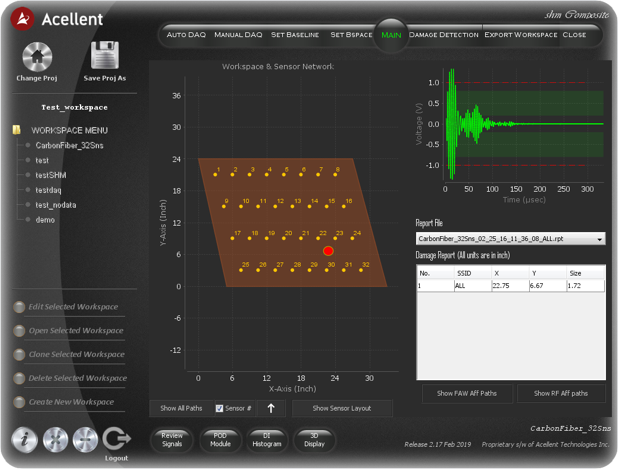The height and width of the screenshot is (469, 624).
Task: Click the round button beside Clone Selected Workspace
Action: click(x=19, y=355)
